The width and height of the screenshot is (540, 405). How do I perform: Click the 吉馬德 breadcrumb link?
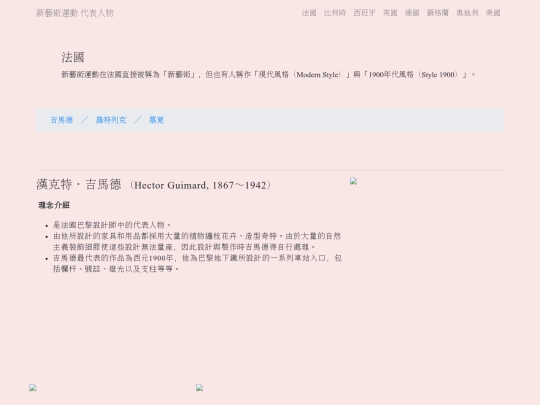(62, 120)
